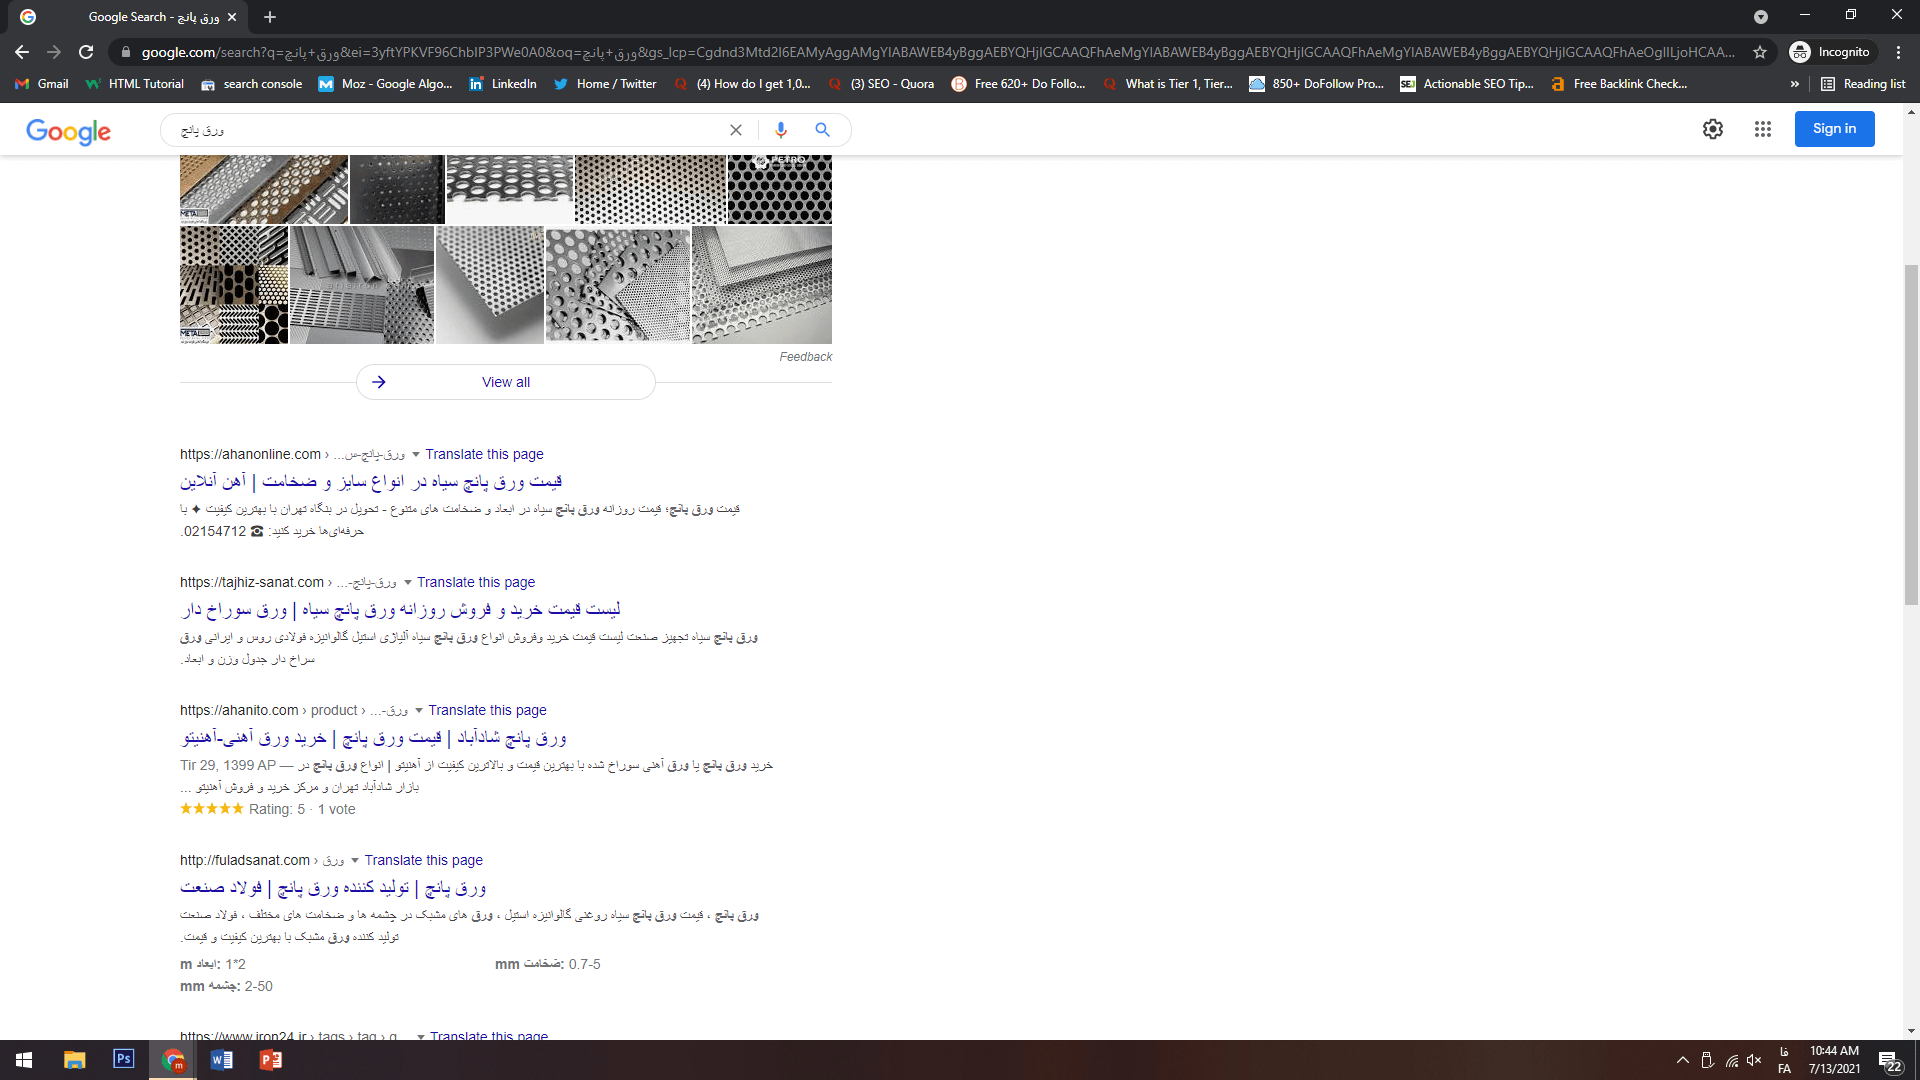The height and width of the screenshot is (1080, 1920).
Task: Clear the search box with the X
Action: click(736, 130)
